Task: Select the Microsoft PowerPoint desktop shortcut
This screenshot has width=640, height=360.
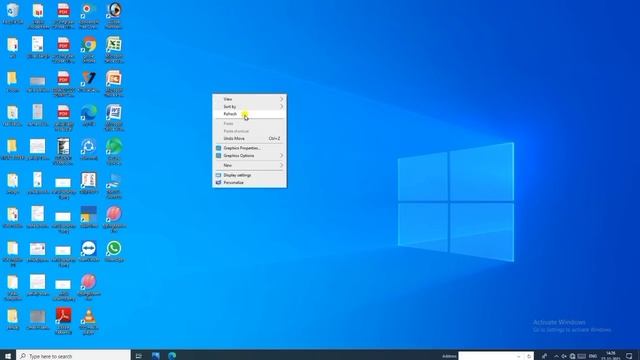Action: pyautogui.click(x=114, y=83)
